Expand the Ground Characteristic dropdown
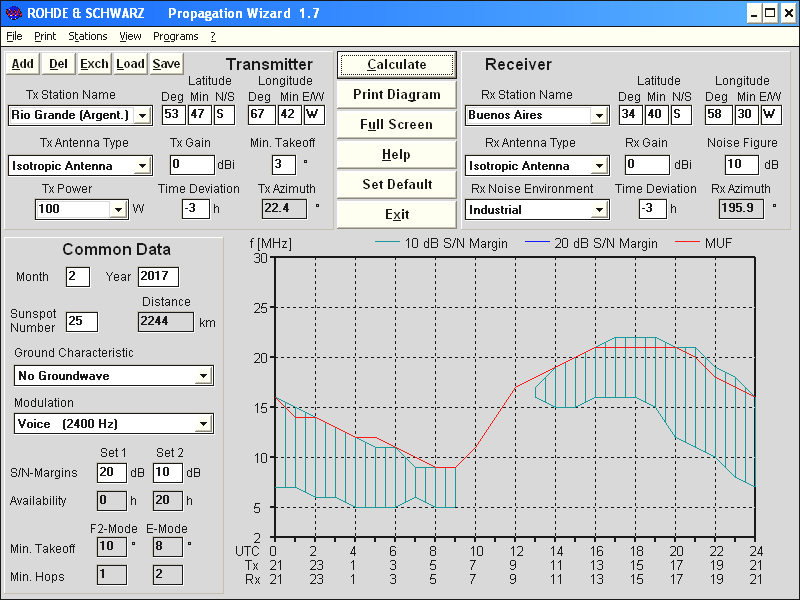800x600 pixels. coord(204,376)
